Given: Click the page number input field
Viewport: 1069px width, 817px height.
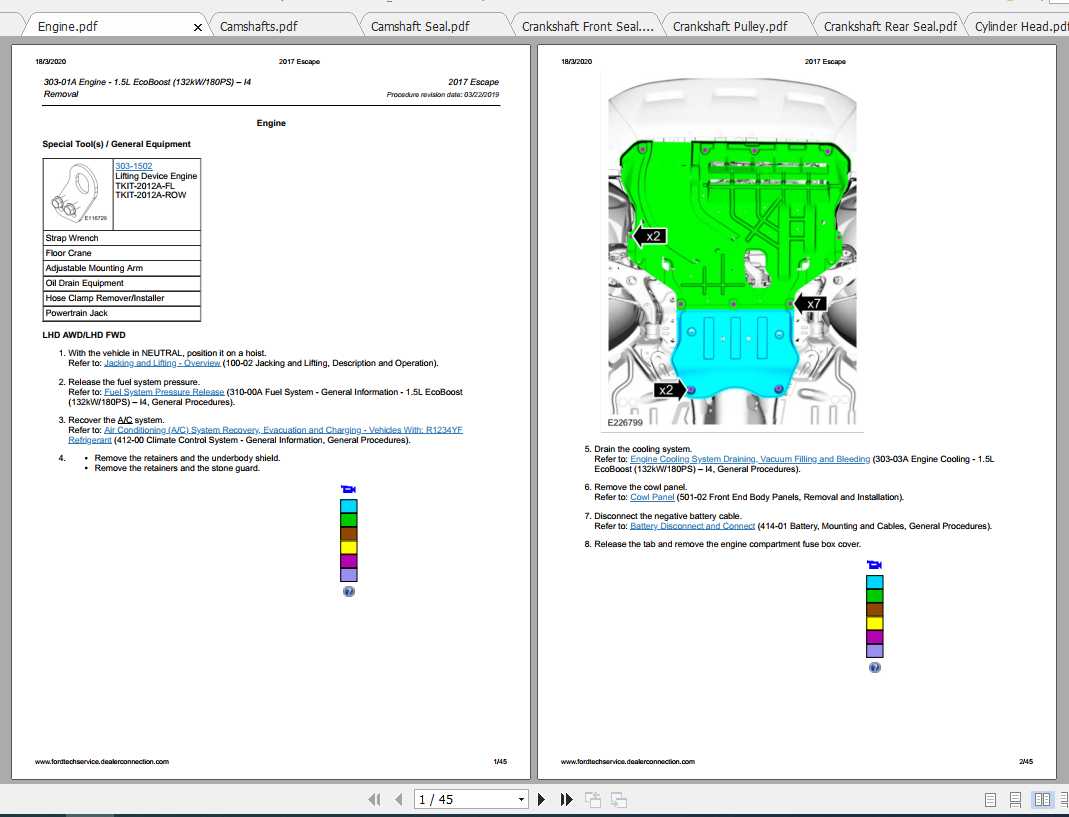Looking at the screenshot, I should [x=462, y=799].
